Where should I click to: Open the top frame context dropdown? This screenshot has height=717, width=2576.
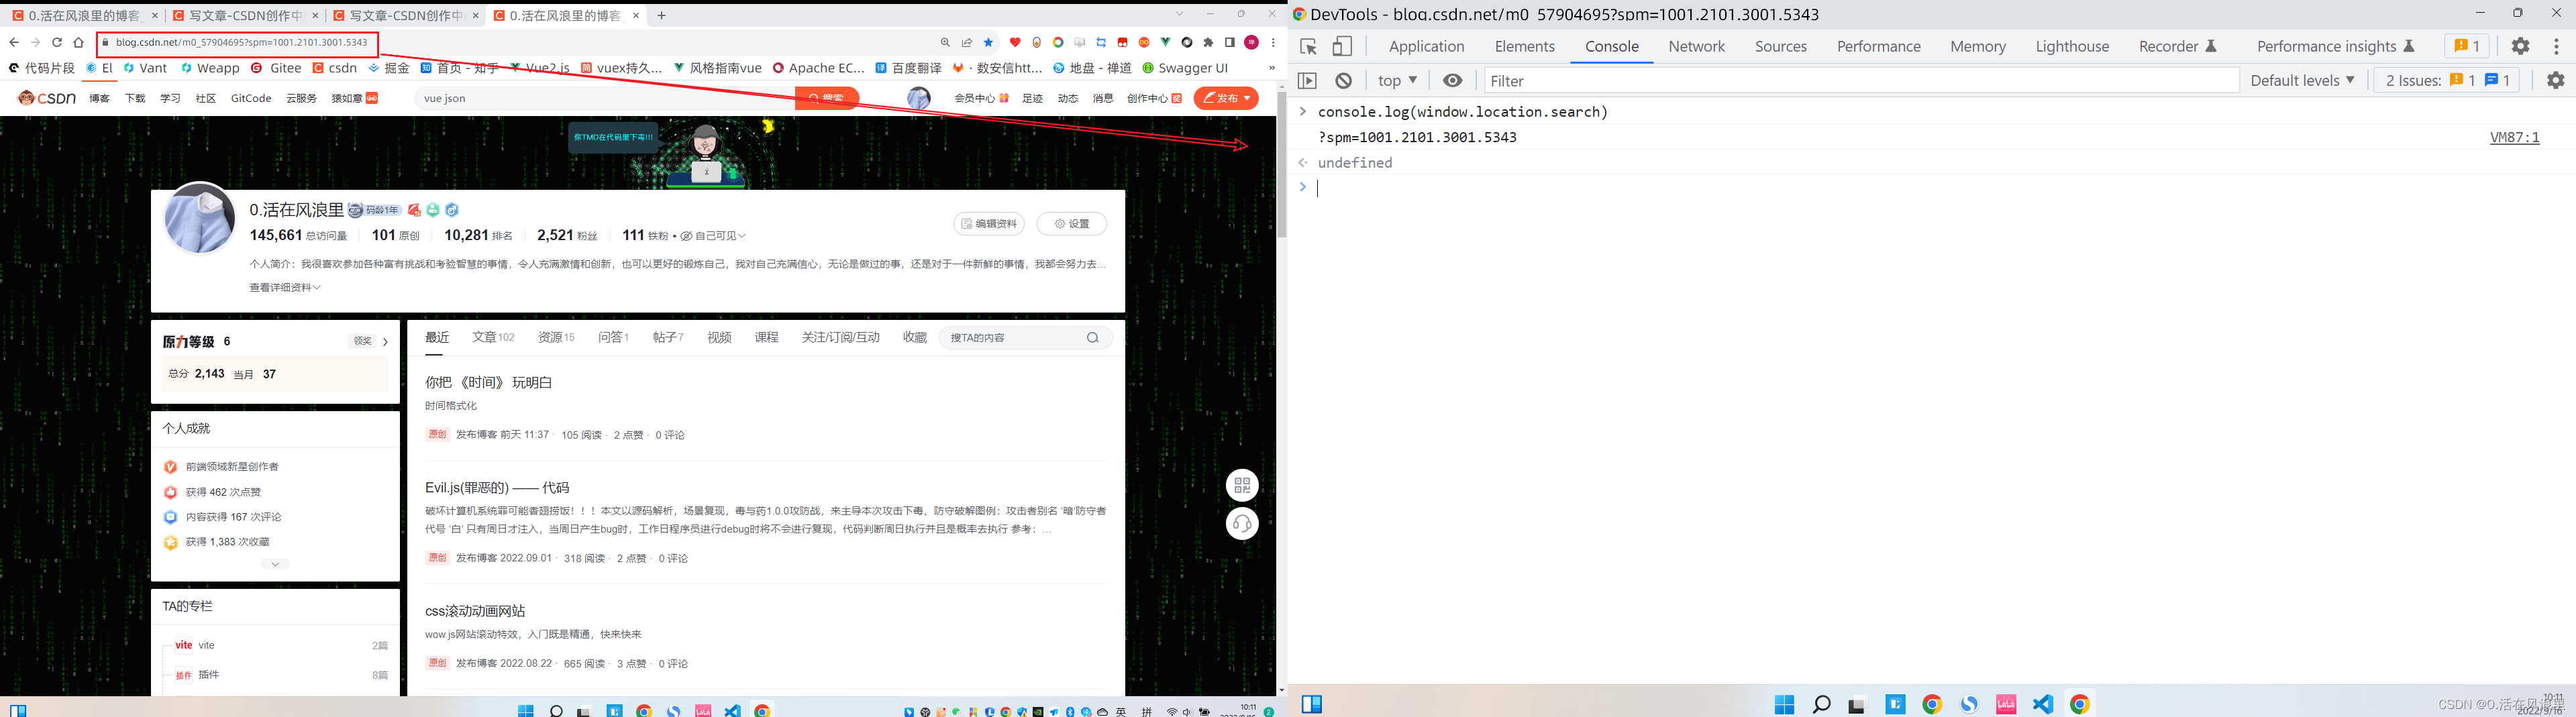pos(1395,80)
